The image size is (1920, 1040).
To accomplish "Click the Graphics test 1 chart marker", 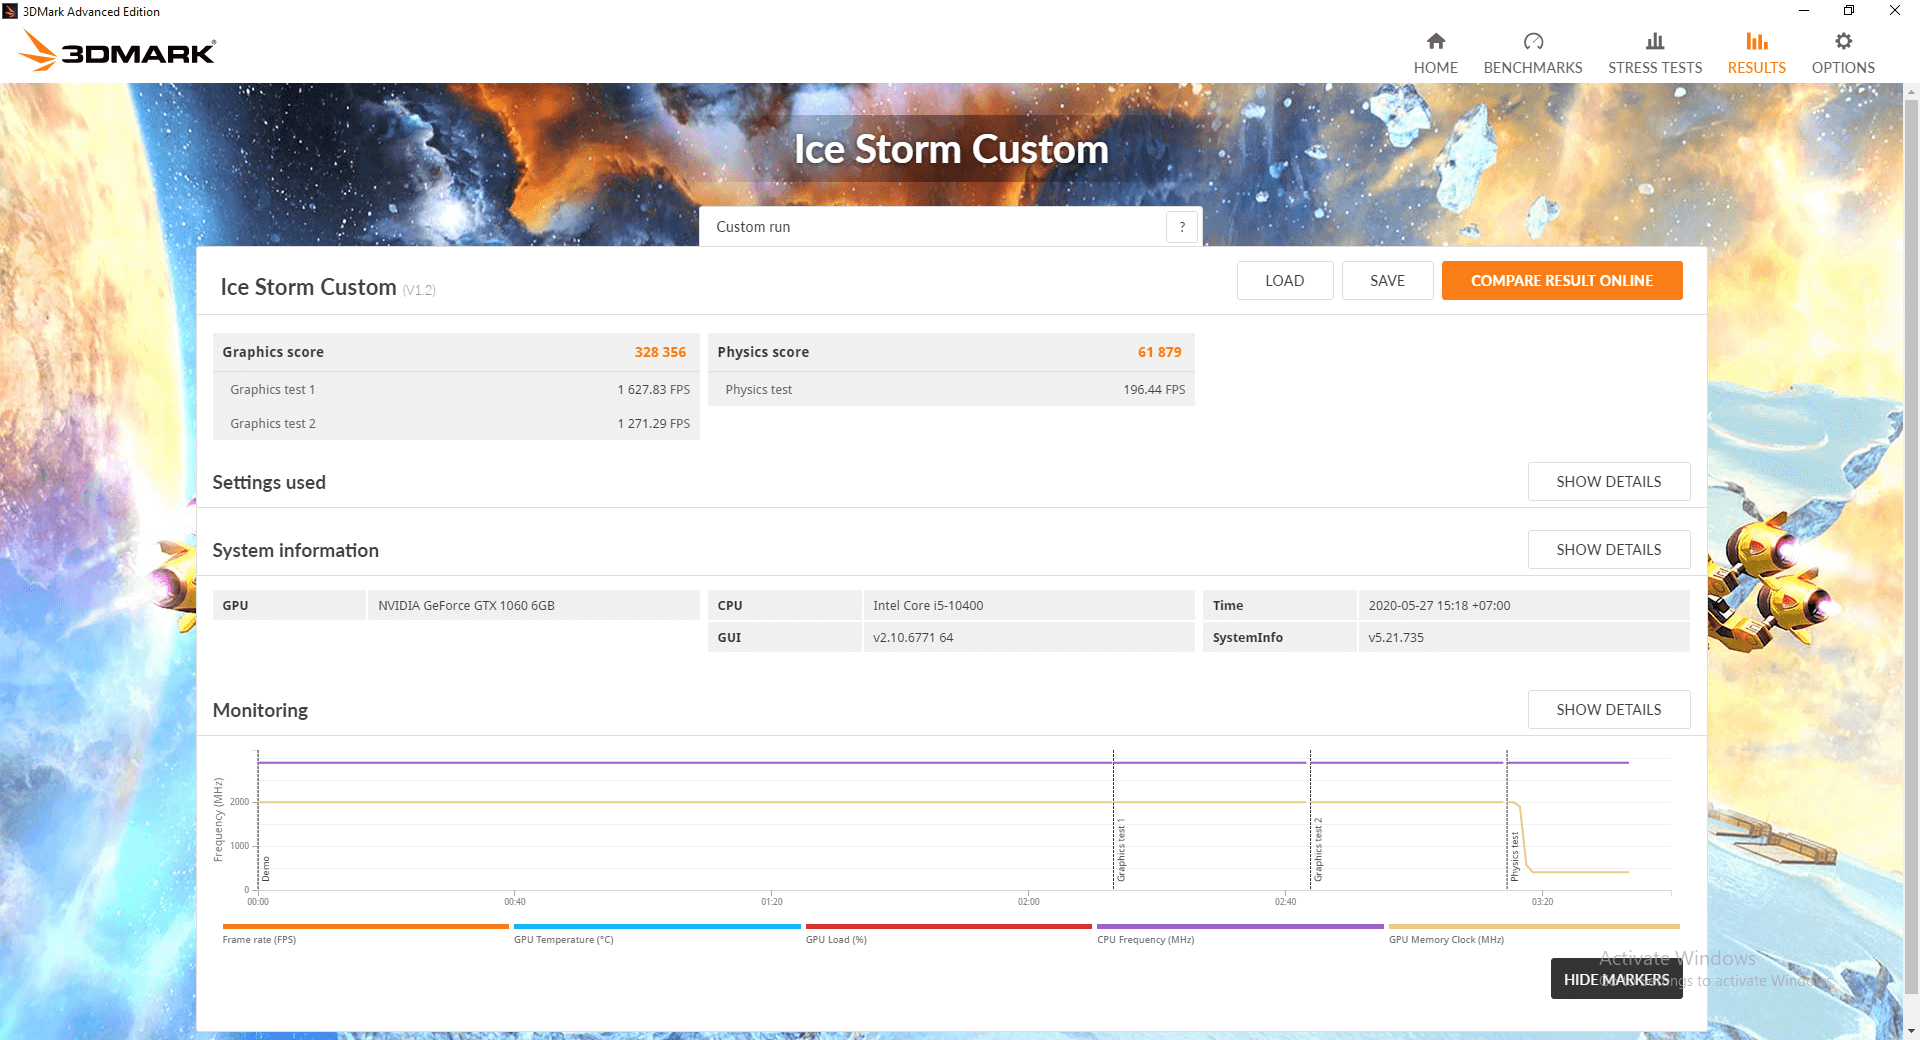I will (1121, 850).
